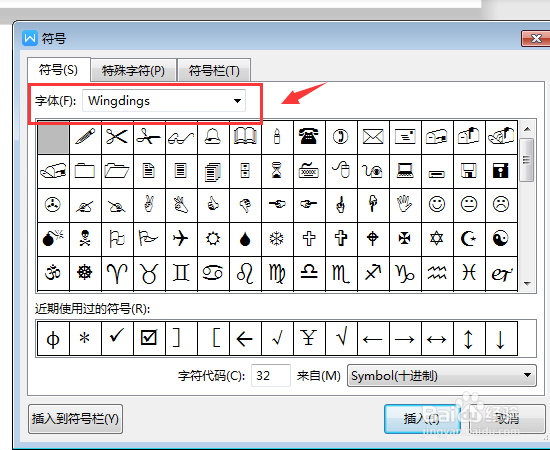This screenshot has height=450, width=550.
Task: Switch to the 特殊字符(P) tab
Action: 133,70
